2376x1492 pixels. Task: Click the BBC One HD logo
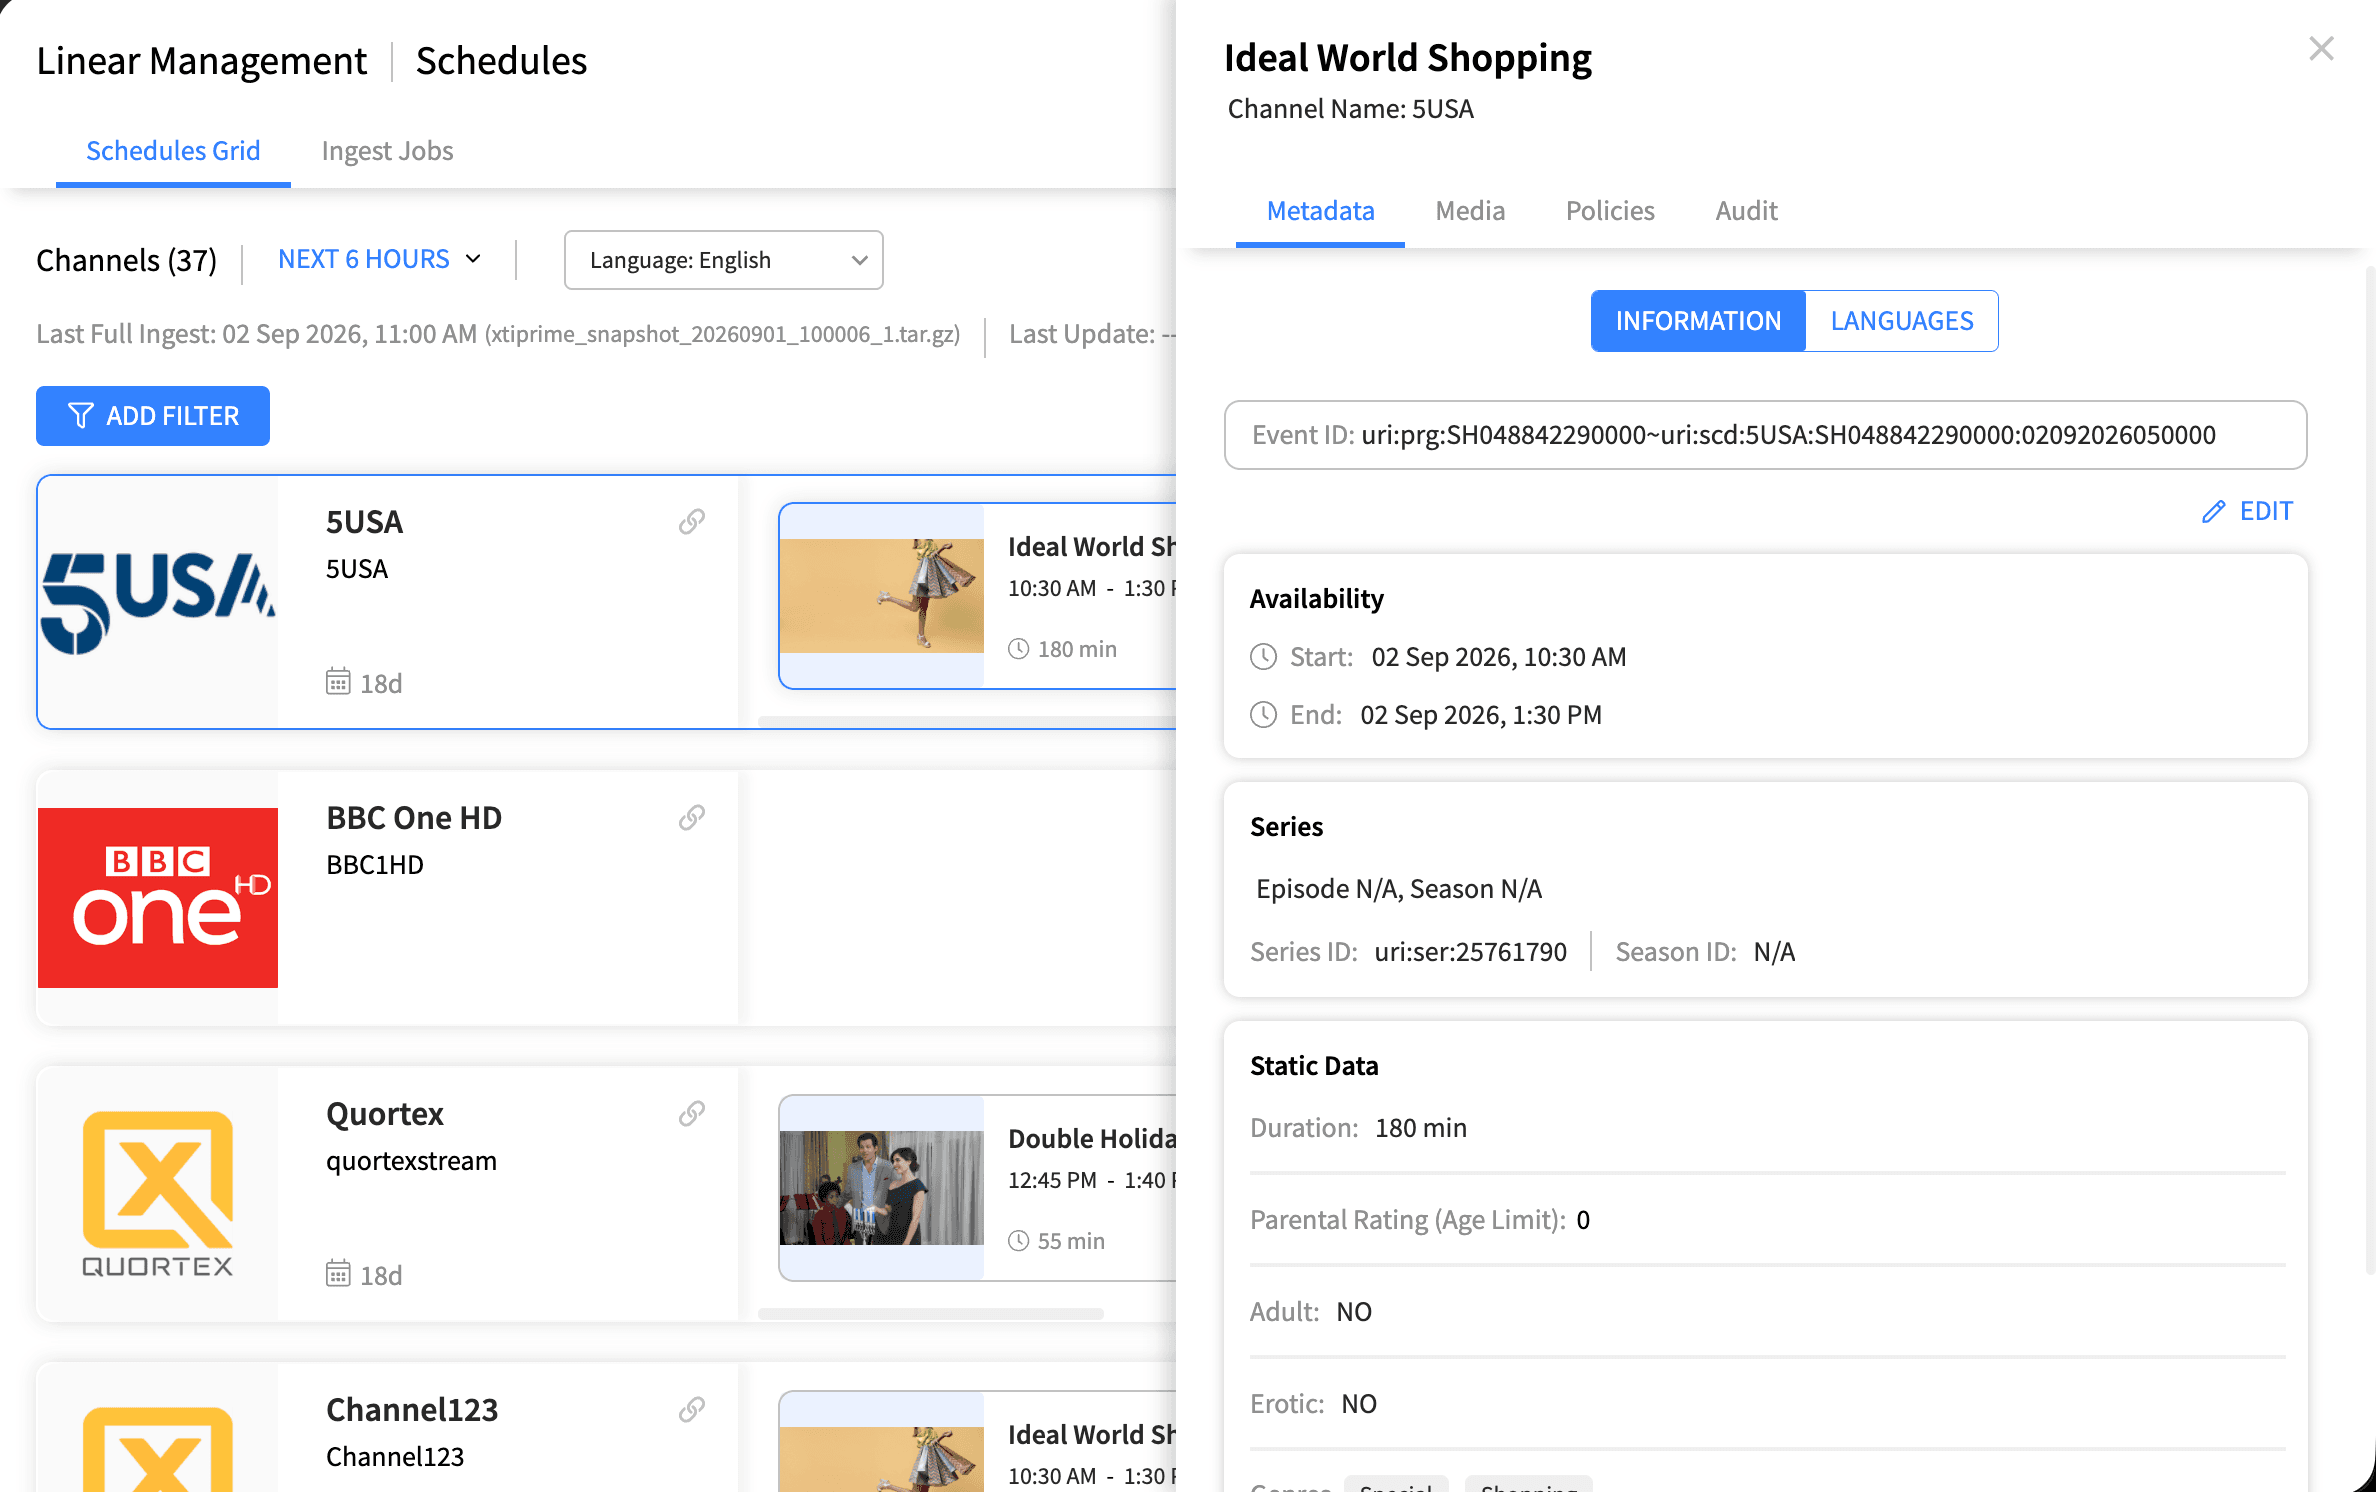(158, 898)
